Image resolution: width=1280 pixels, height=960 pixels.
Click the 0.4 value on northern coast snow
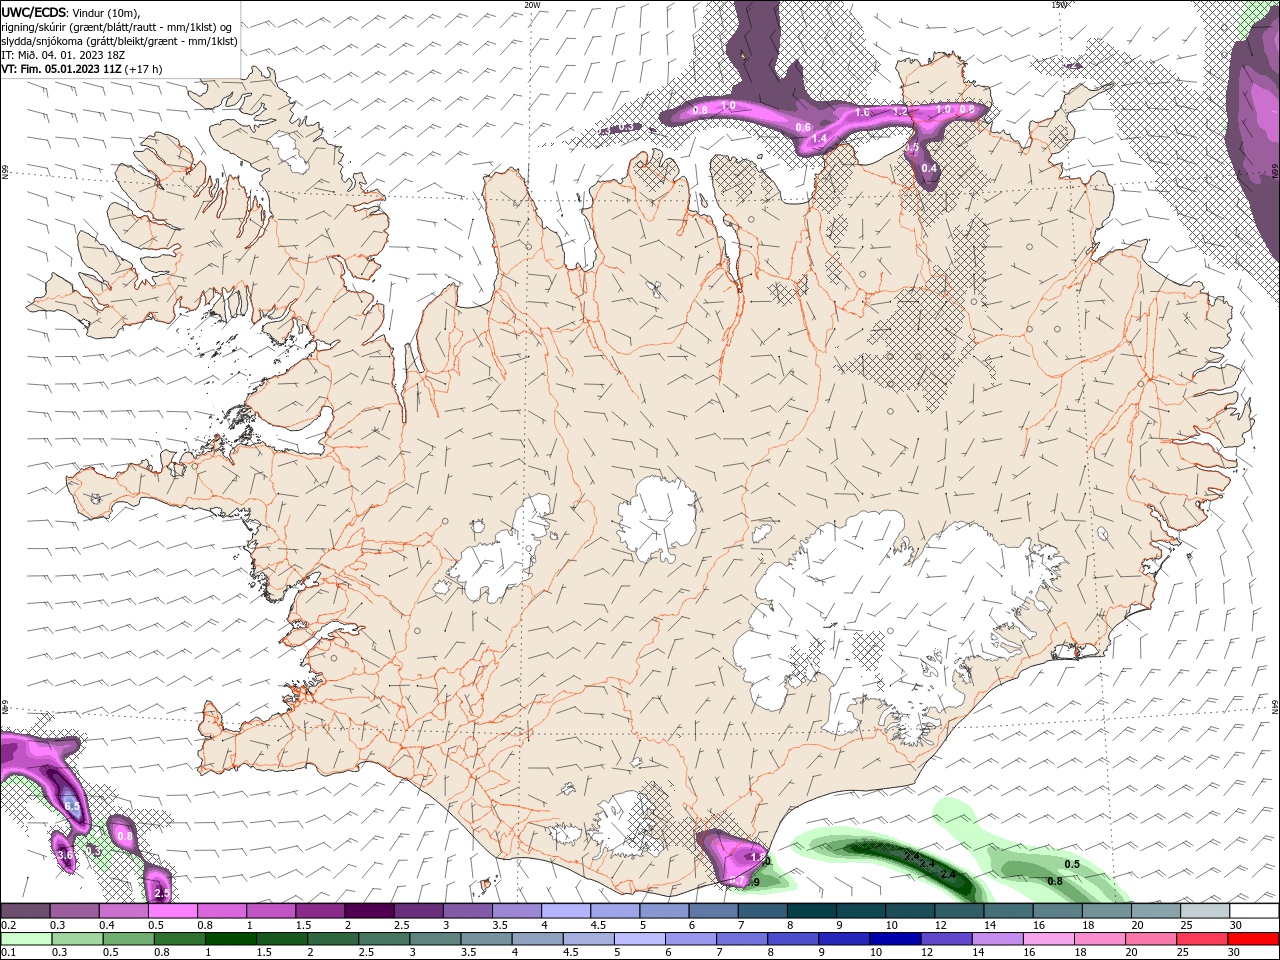click(929, 168)
